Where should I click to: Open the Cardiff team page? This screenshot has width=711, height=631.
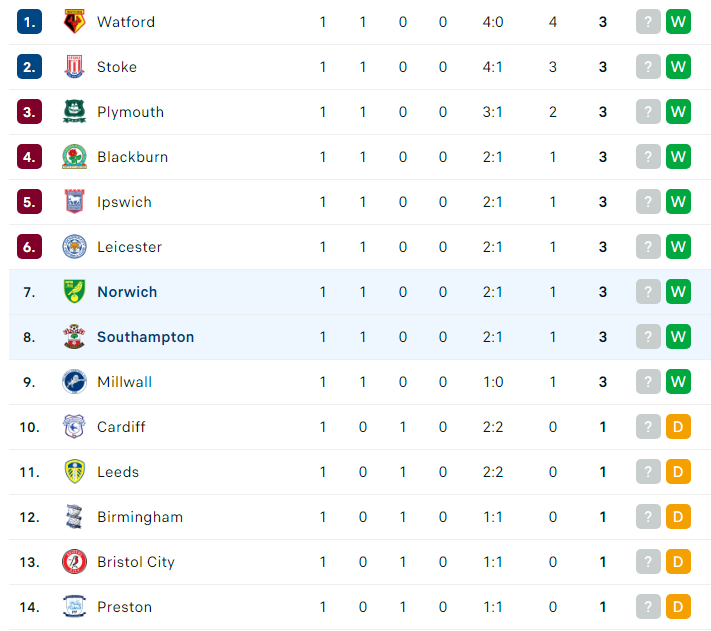pyautogui.click(x=121, y=427)
